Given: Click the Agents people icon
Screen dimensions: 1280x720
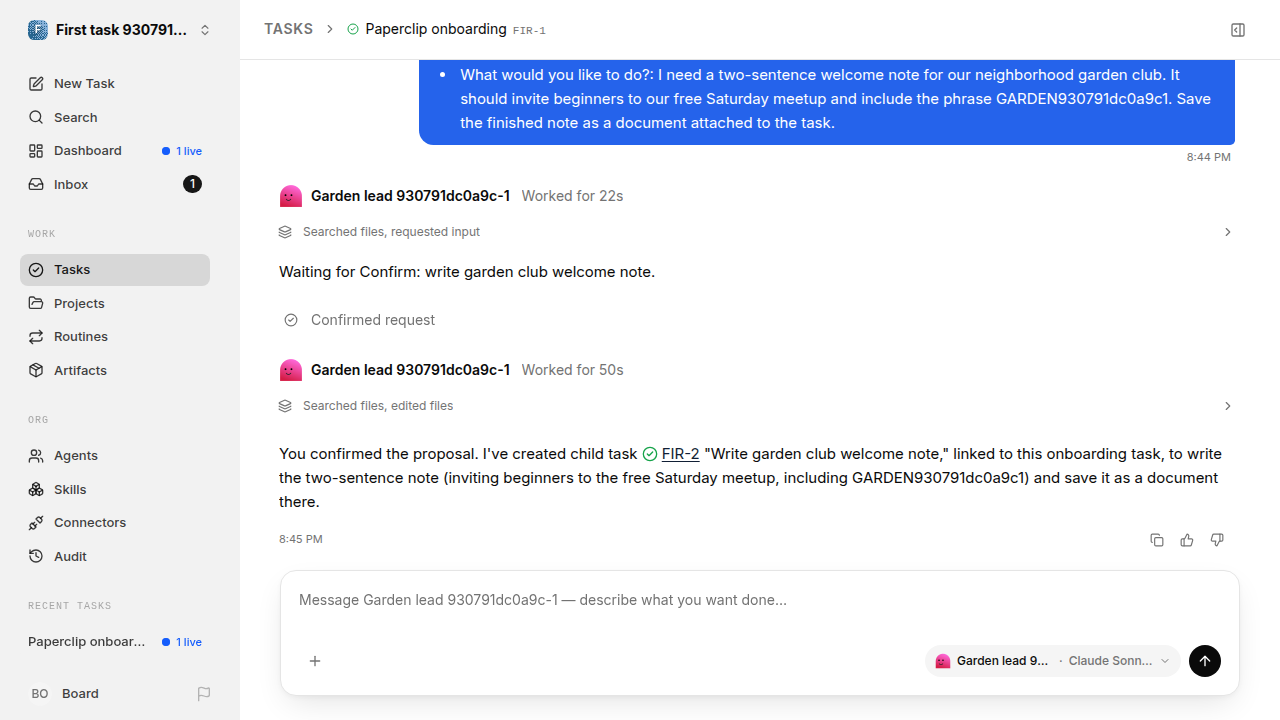Looking at the screenshot, I should [36, 455].
